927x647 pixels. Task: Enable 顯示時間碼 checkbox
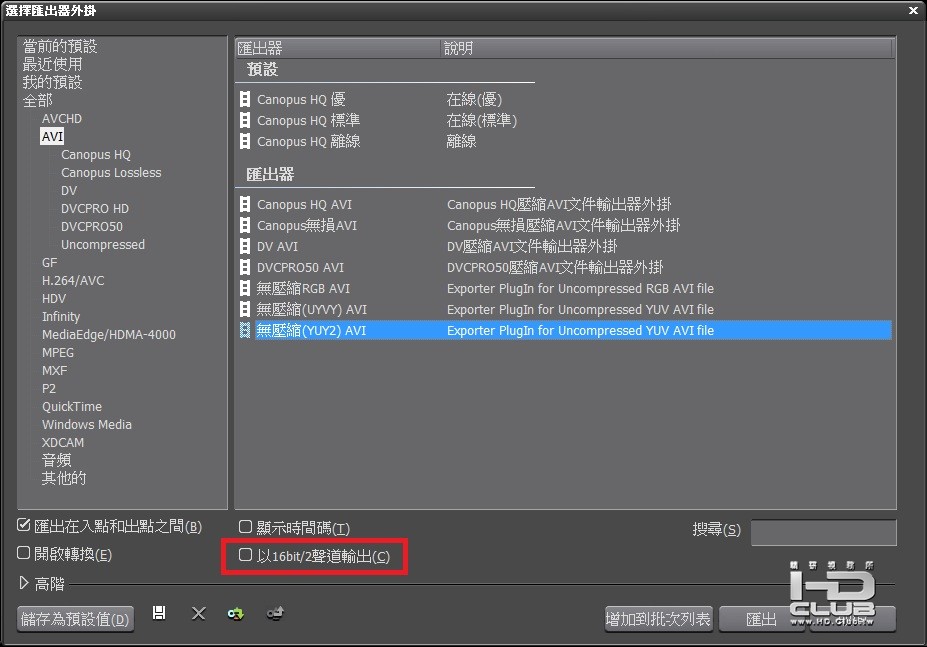pyautogui.click(x=245, y=526)
